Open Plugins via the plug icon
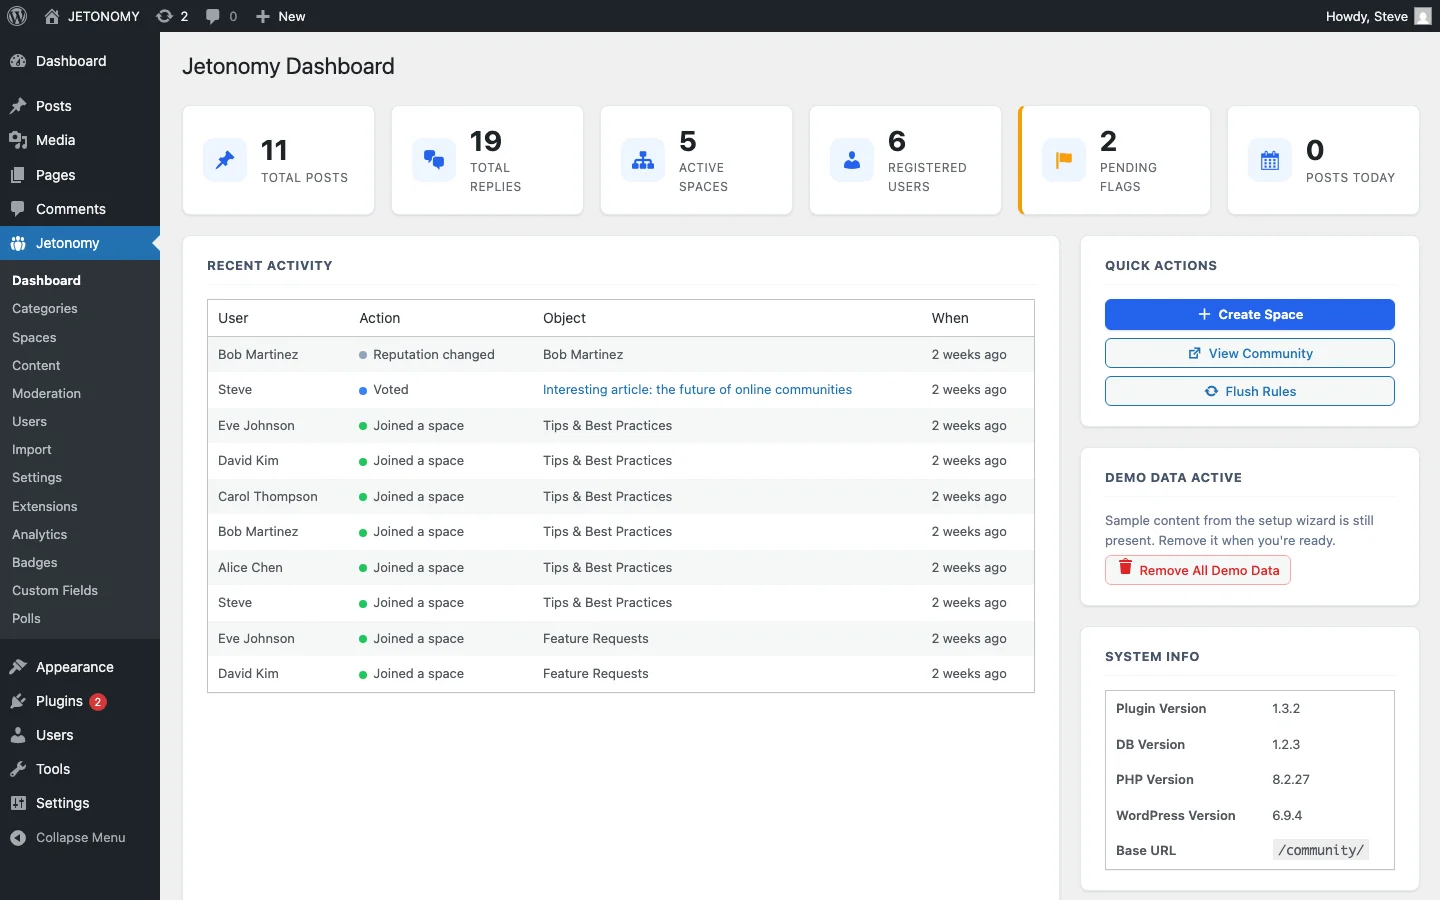This screenshot has width=1440, height=900. tap(17, 701)
